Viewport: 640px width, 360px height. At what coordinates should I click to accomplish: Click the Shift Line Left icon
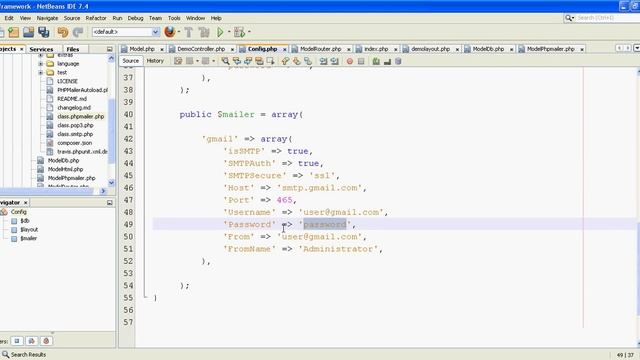[x=323, y=61]
